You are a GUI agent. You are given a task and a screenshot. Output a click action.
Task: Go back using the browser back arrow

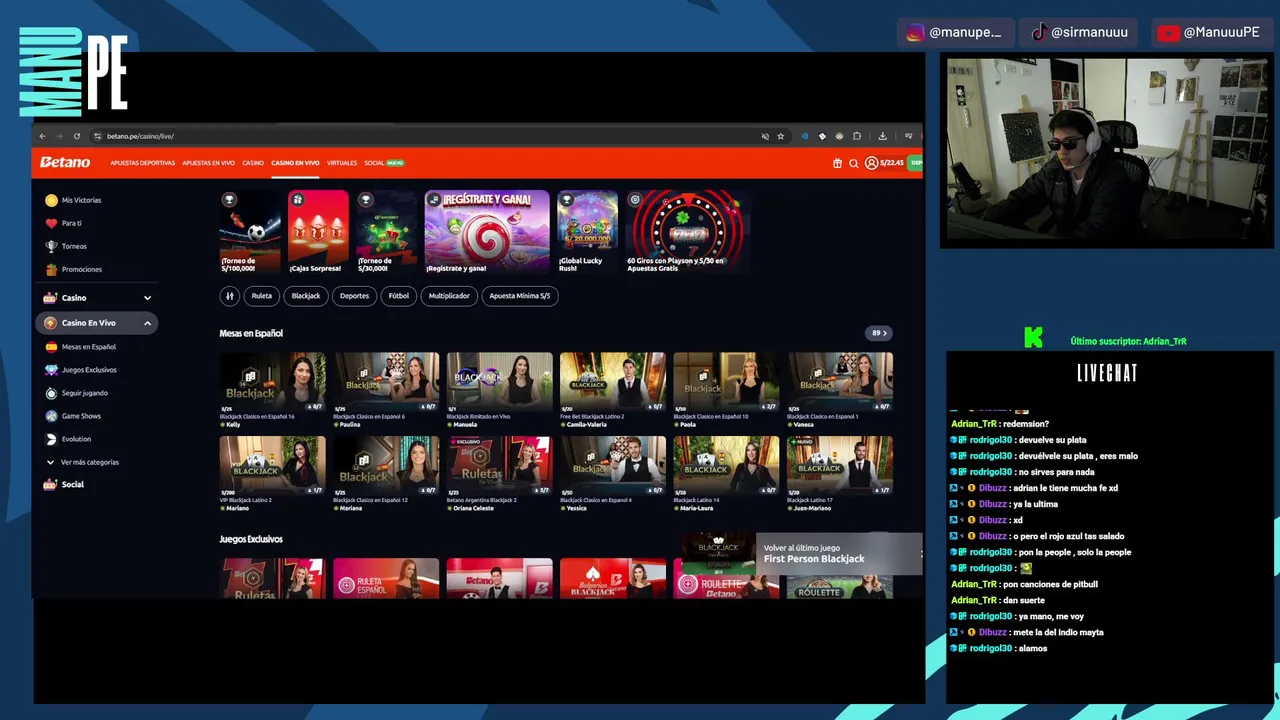pos(42,136)
